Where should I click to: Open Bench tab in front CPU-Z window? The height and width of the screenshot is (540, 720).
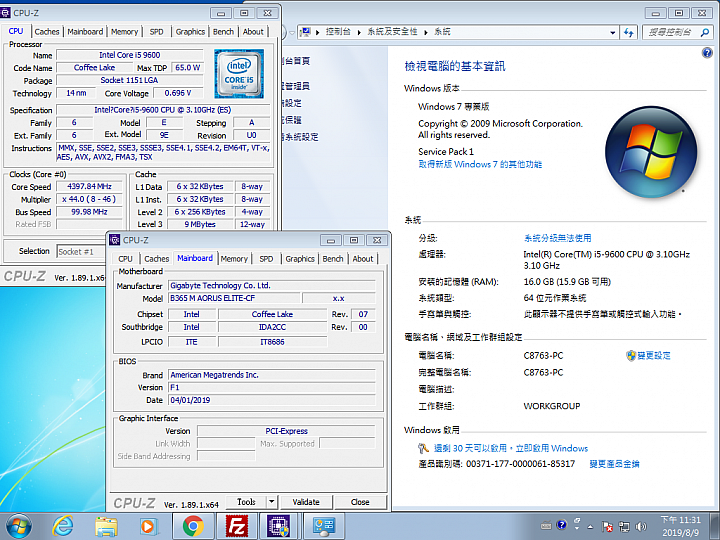point(333,259)
